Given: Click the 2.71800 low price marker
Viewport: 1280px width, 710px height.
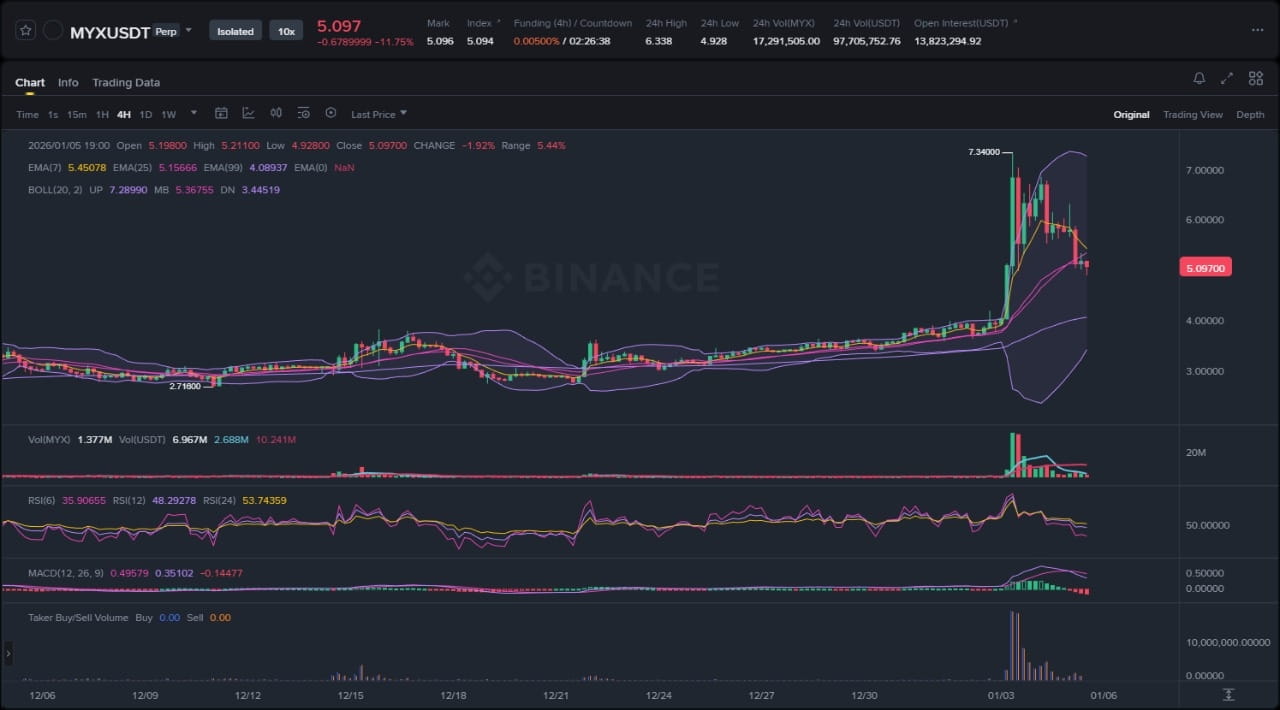Looking at the screenshot, I should [185, 386].
